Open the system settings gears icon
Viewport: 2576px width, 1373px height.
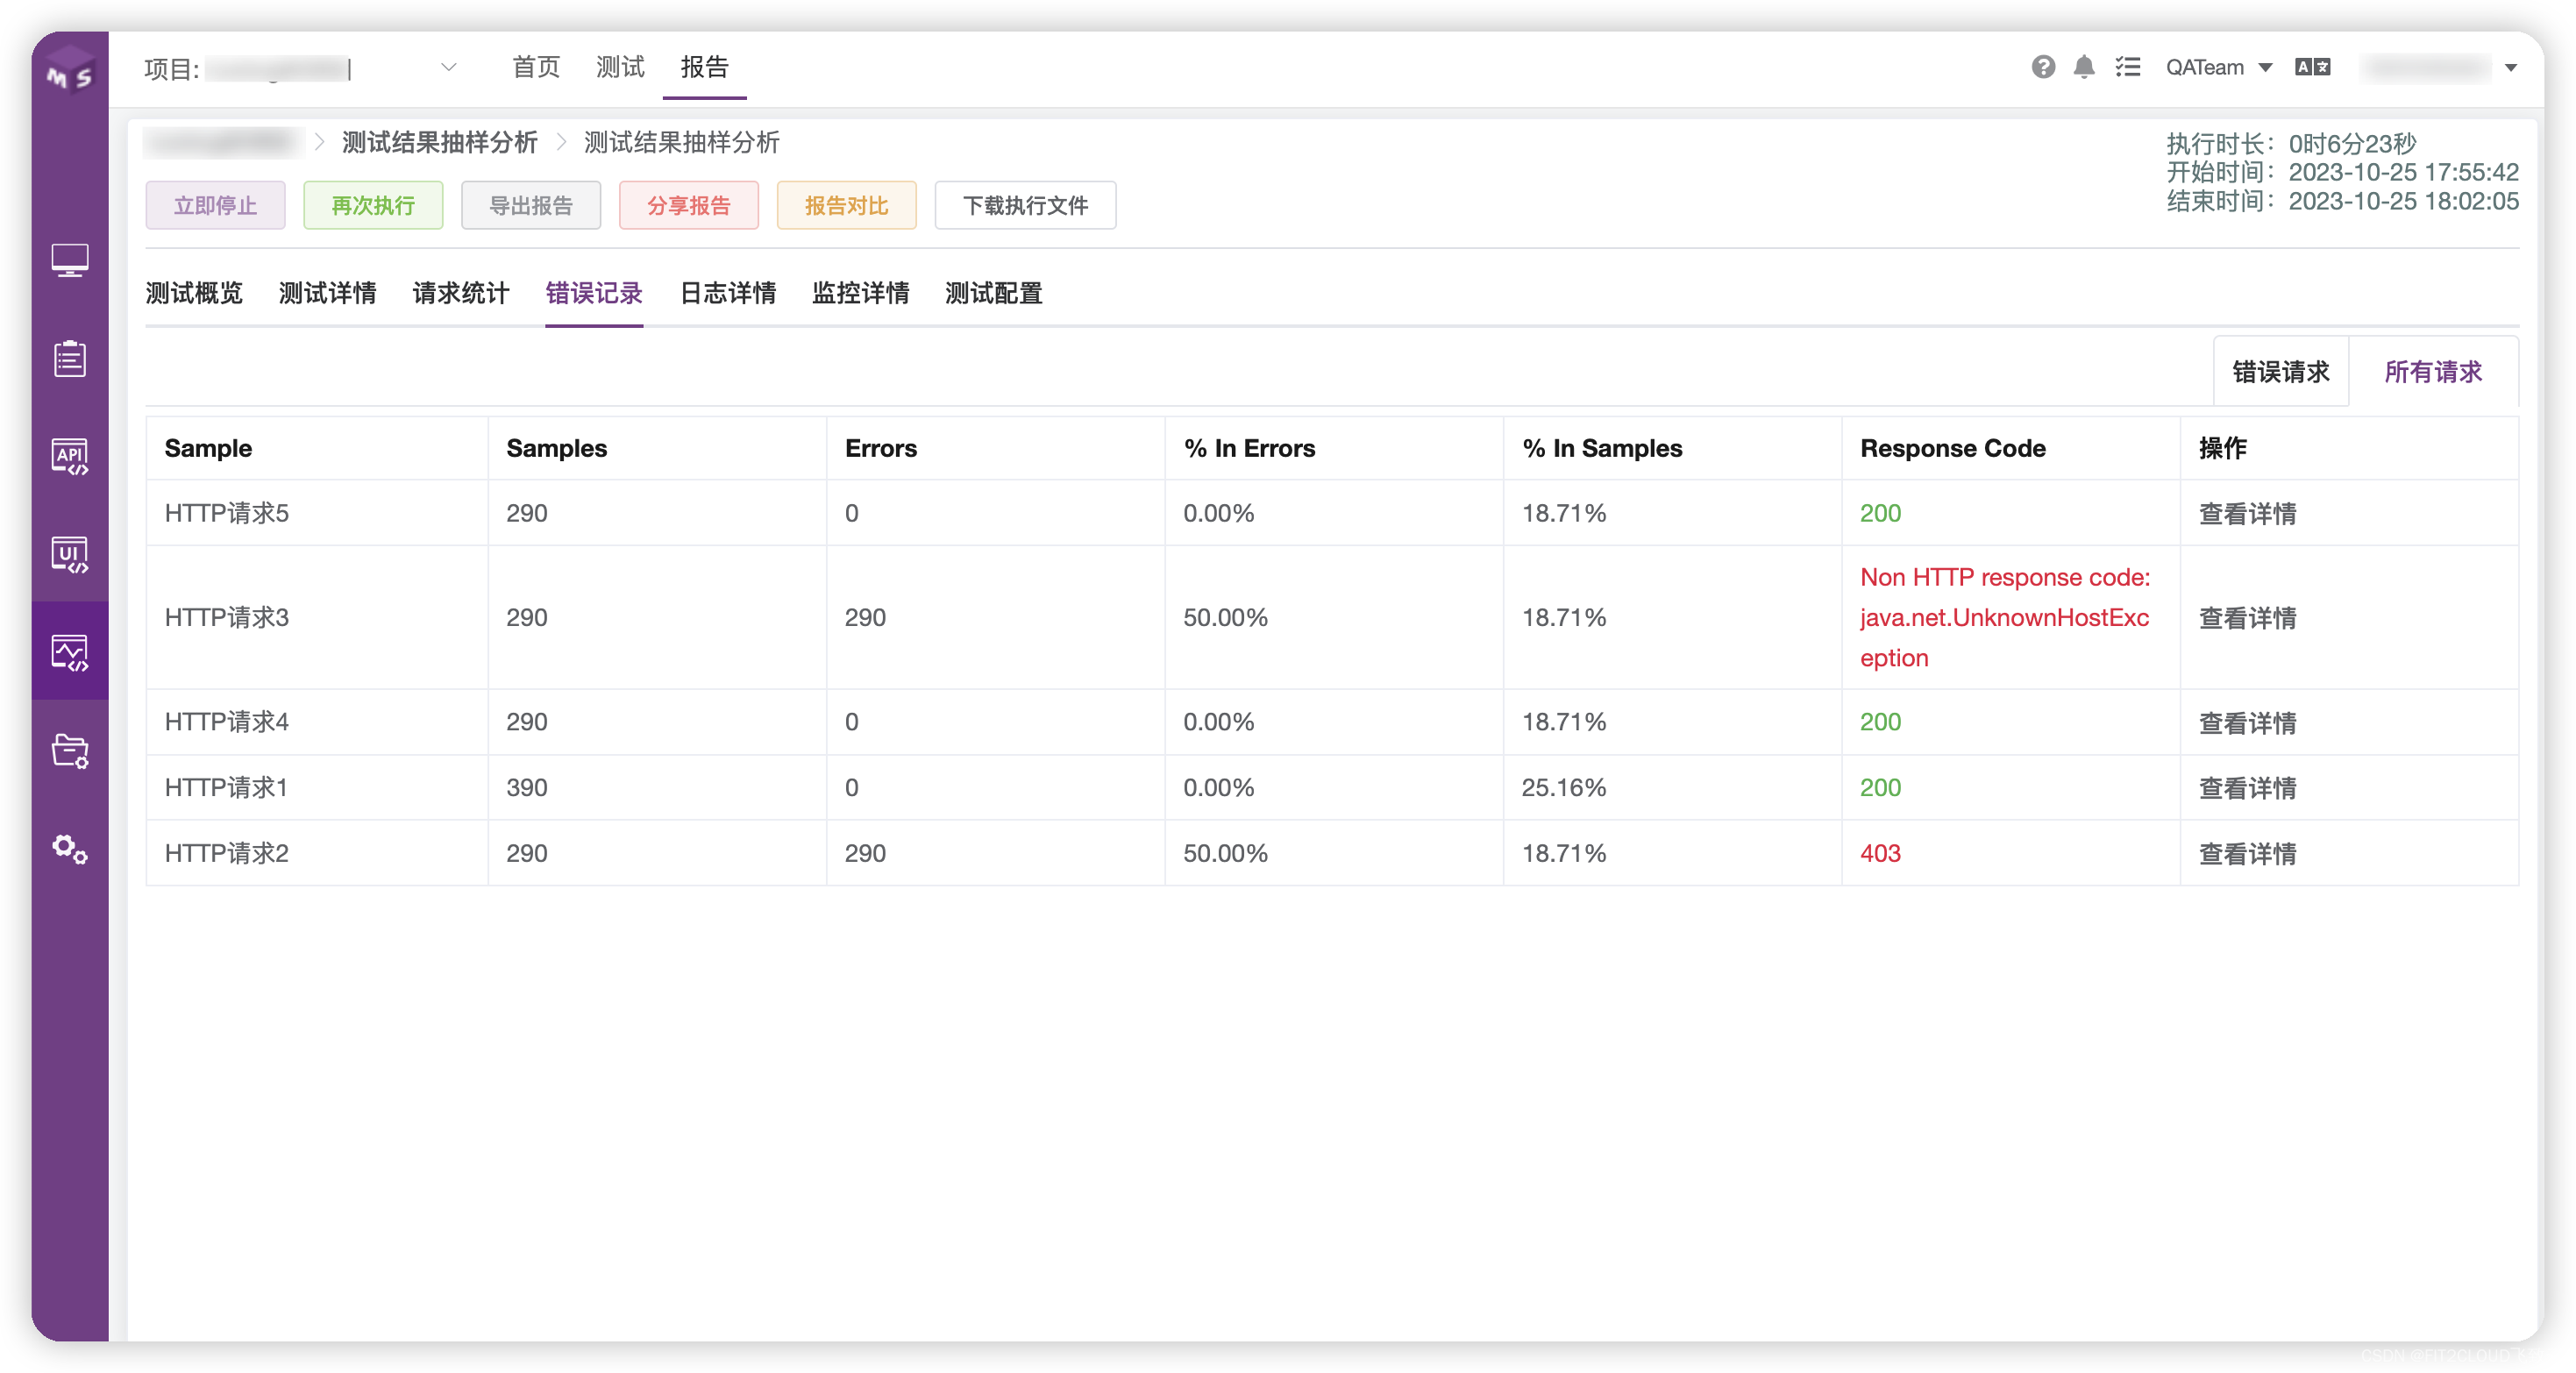69,849
